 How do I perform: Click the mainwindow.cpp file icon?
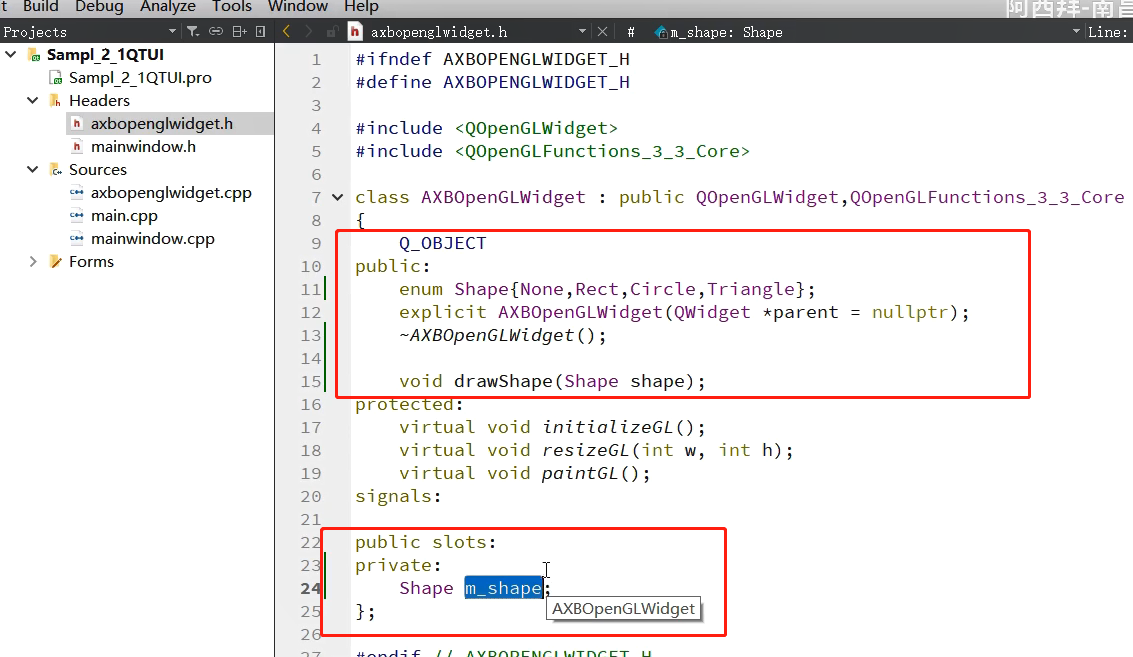[77, 239]
